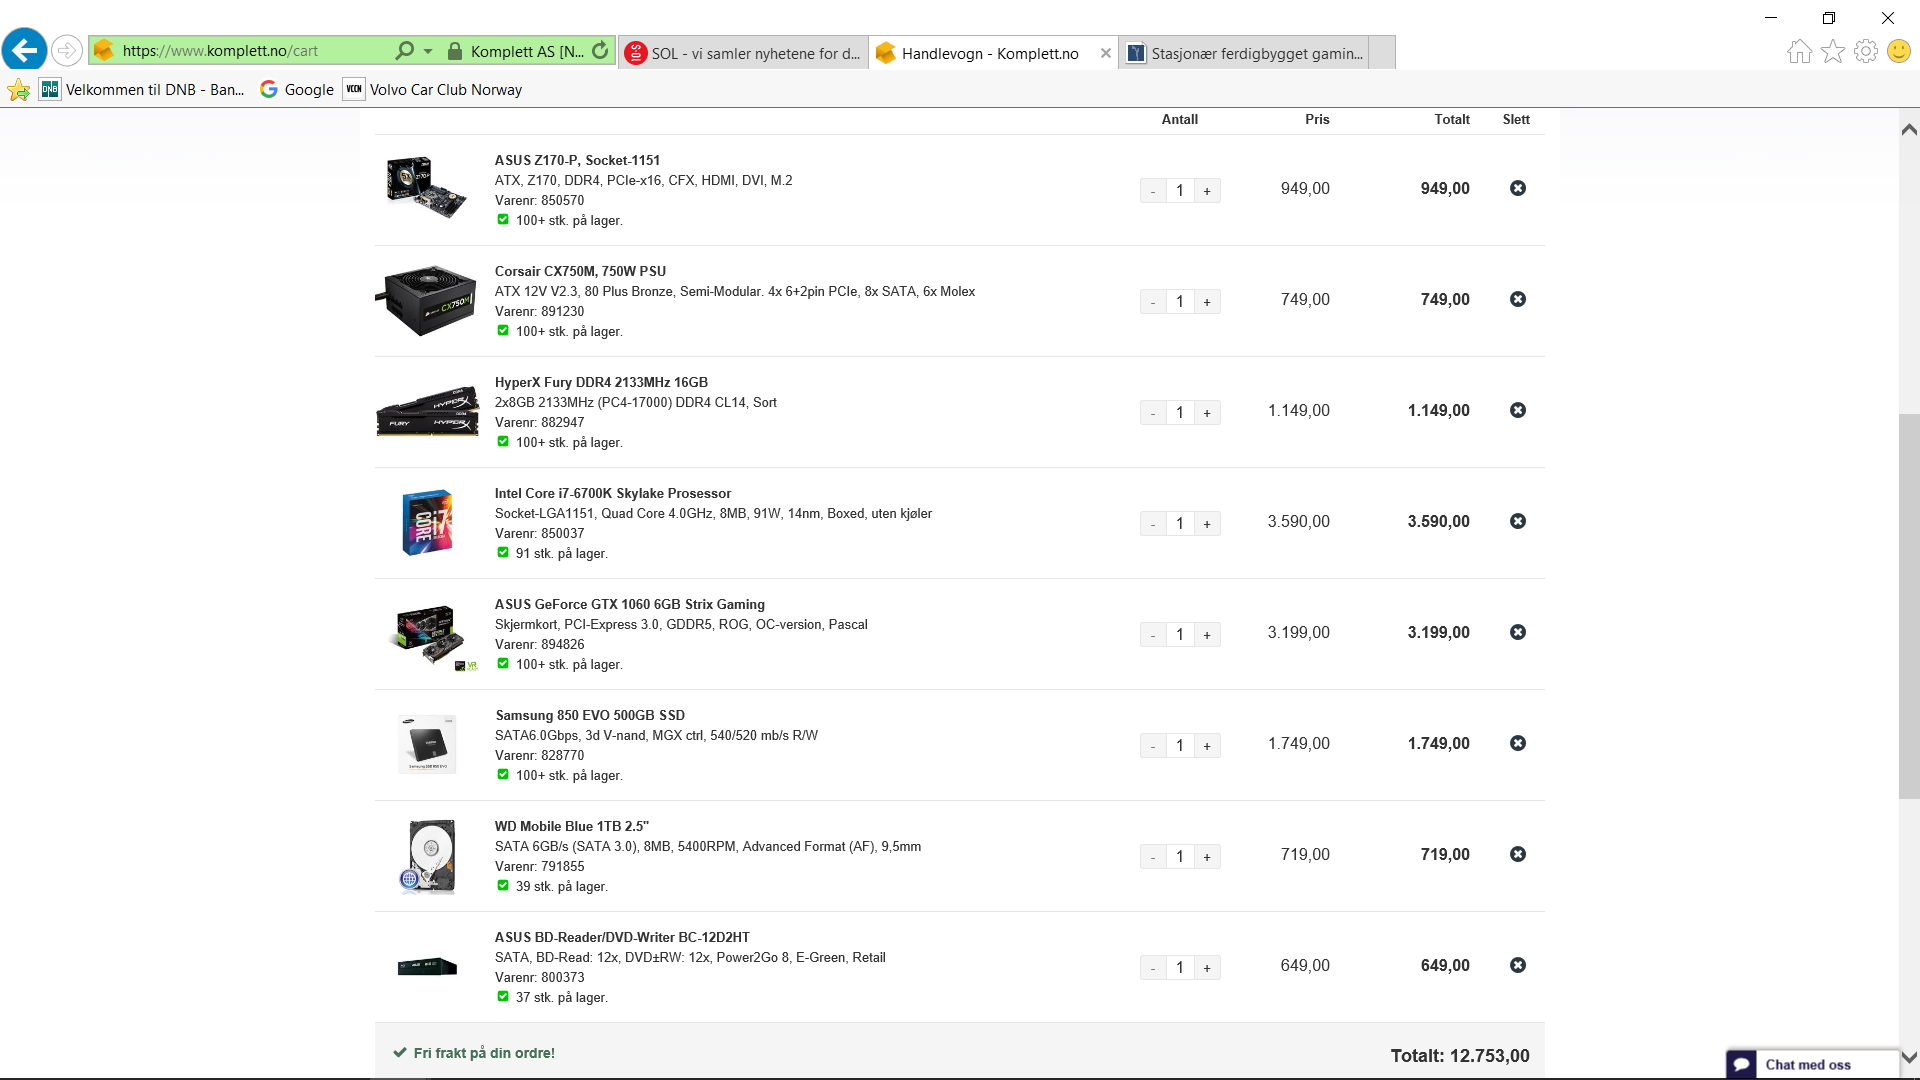The width and height of the screenshot is (1920, 1080).
Task: Open HyperX Fury DDR4 2133MHz 16GB link
Action: point(601,382)
